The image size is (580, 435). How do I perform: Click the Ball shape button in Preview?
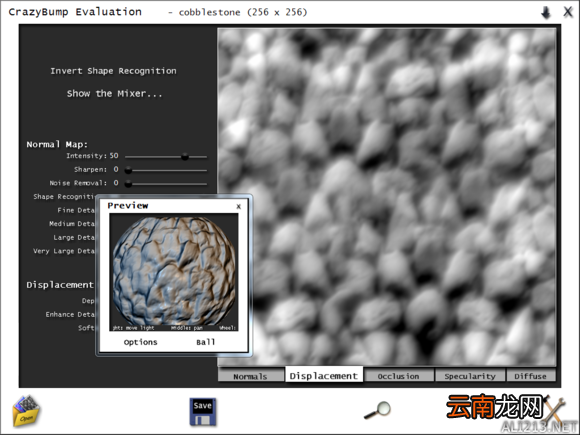[x=206, y=342]
